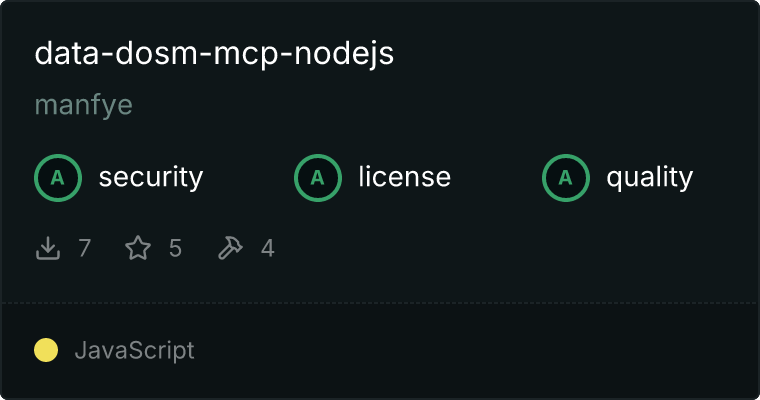Click the star count 5
This screenshot has height=400, width=760.
click(x=175, y=248)
